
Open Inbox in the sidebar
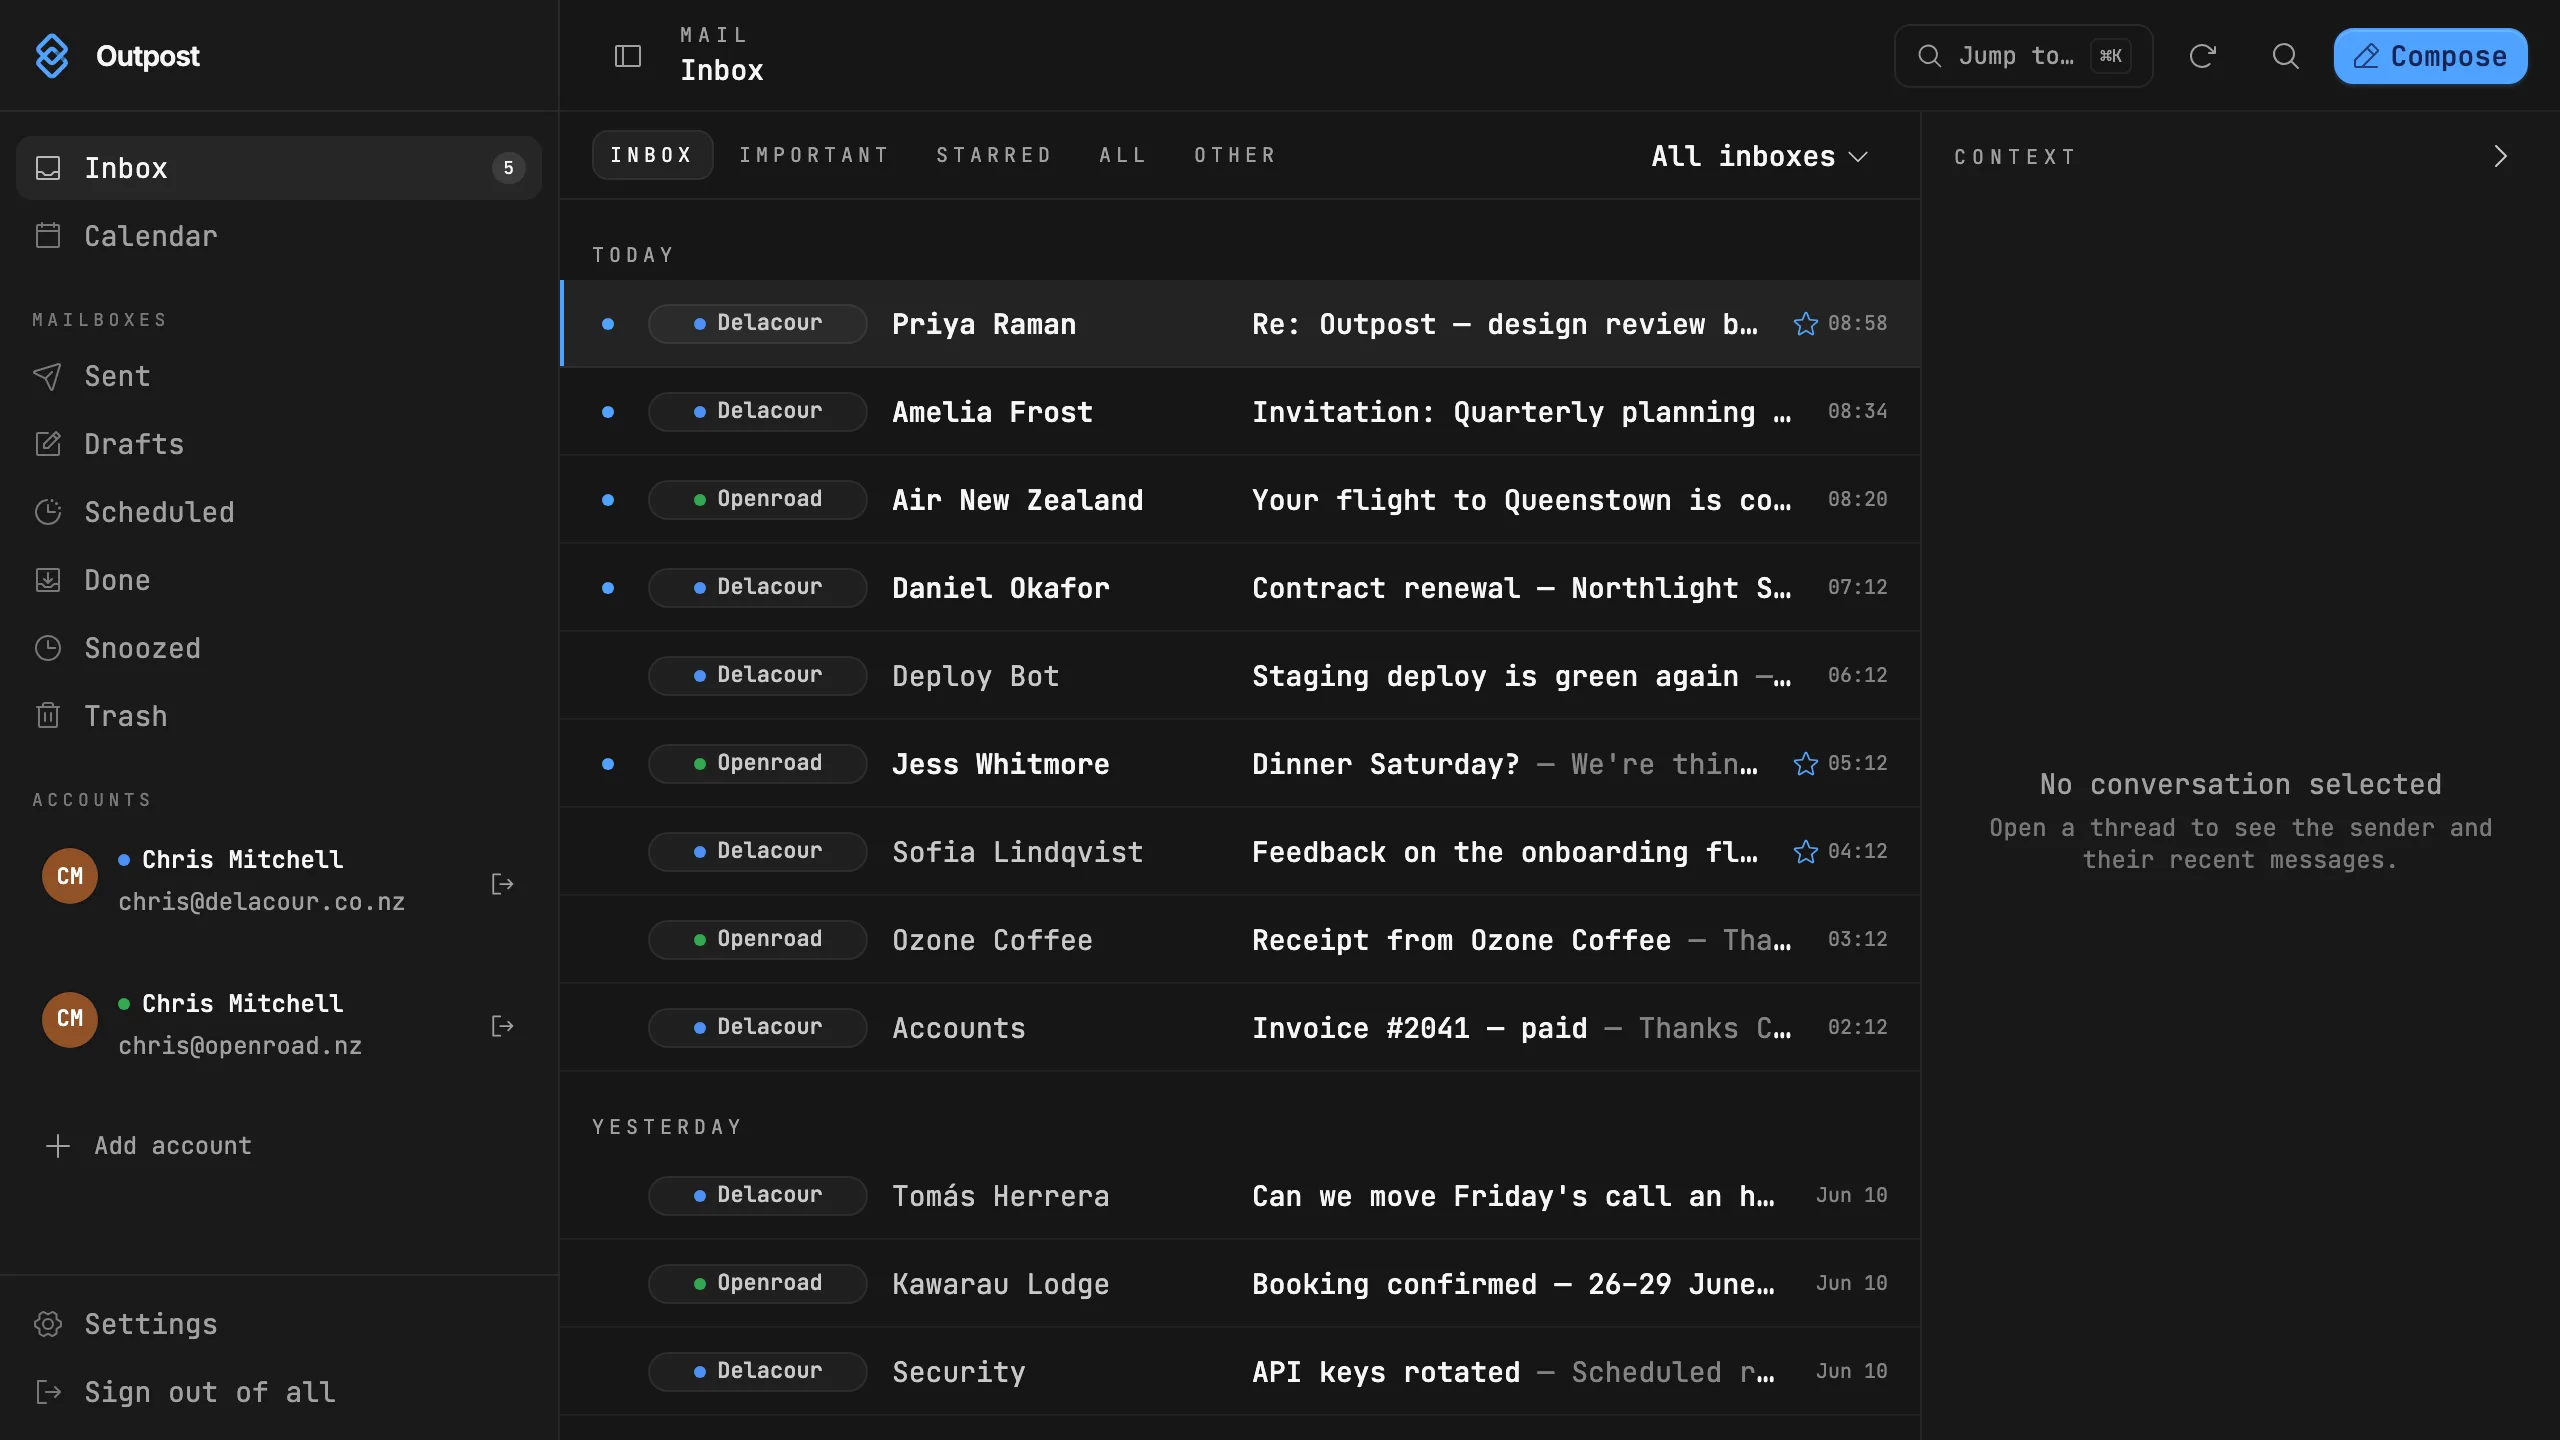[x=279, y=168]
